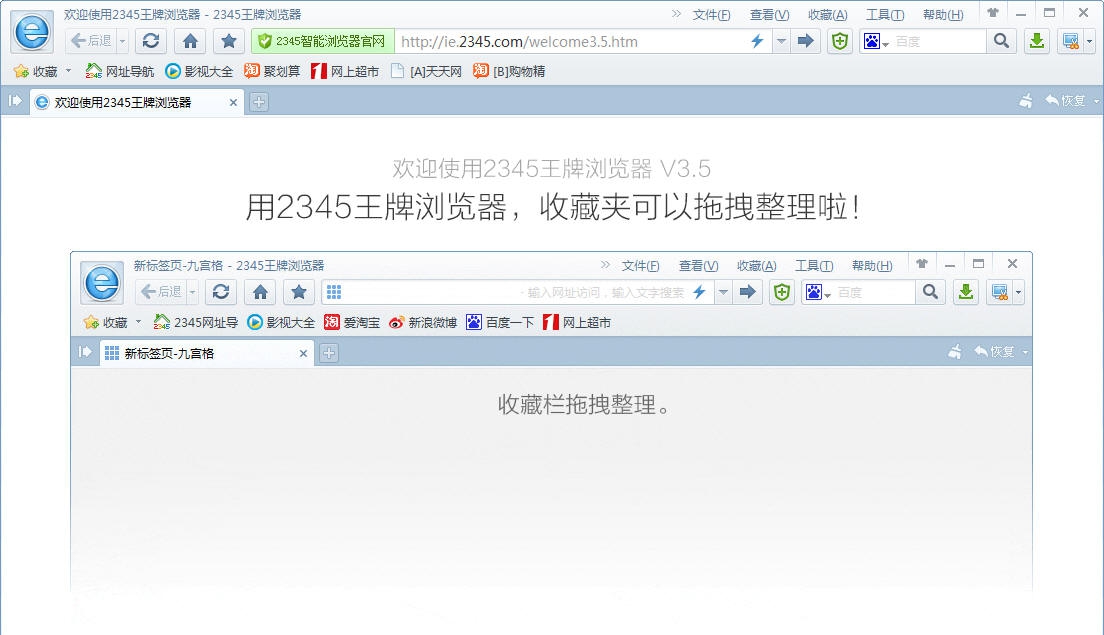
Task: Open the download manager icon
Action: [1037, 42]
